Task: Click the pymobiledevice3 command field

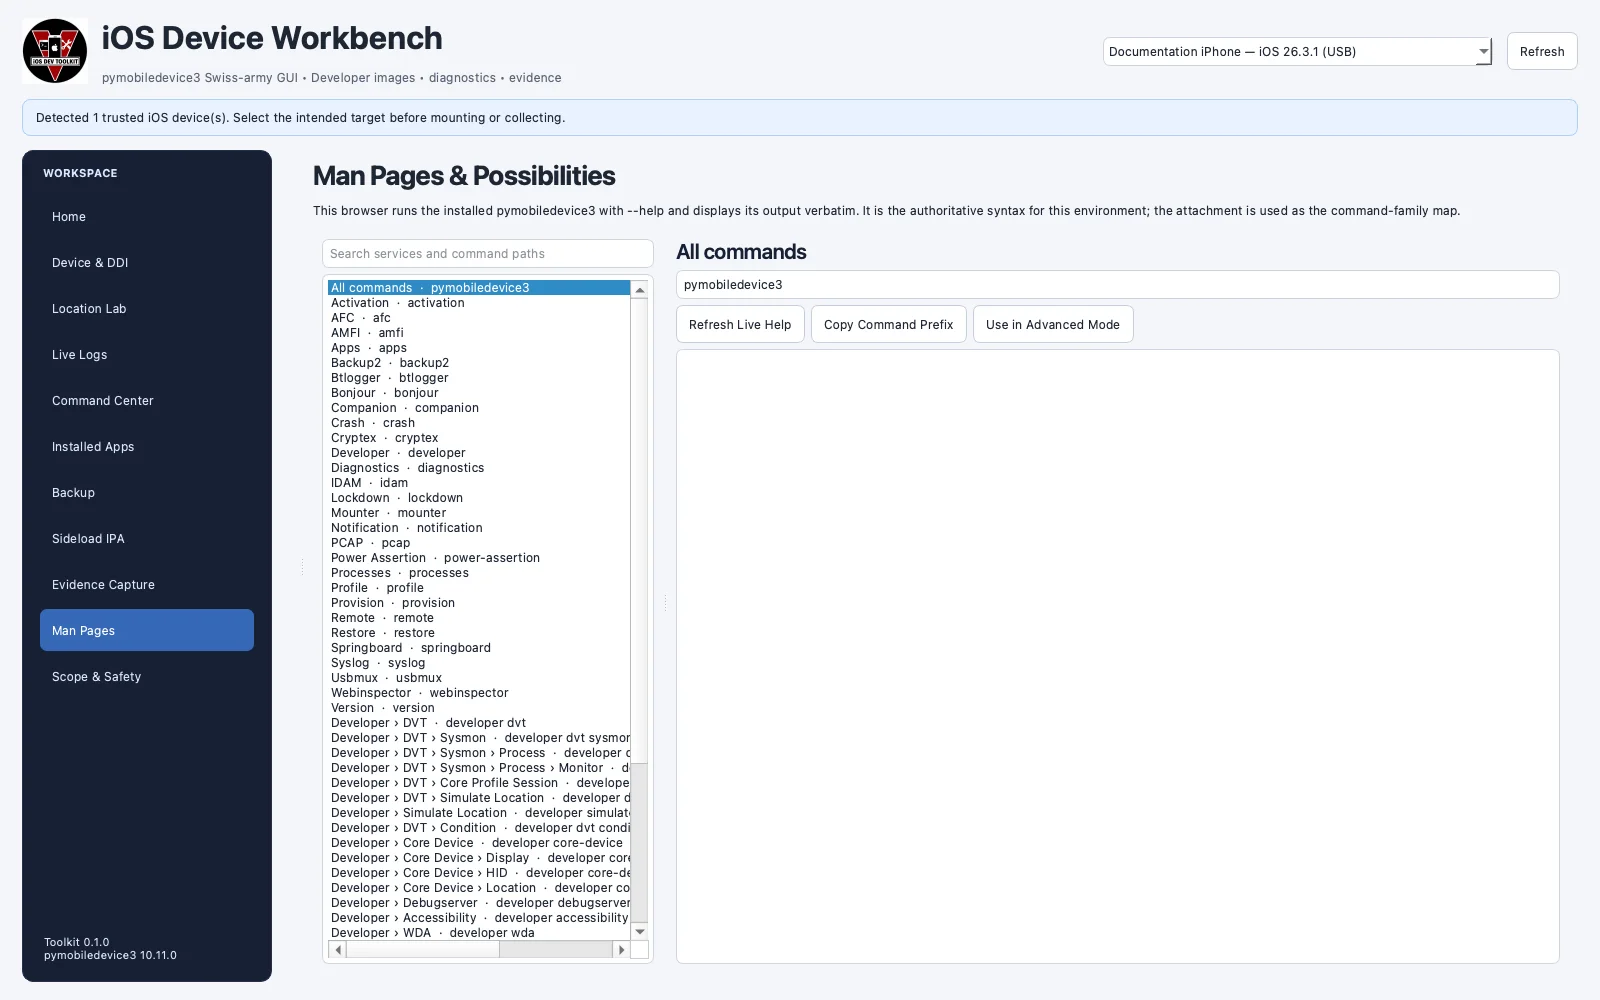Action: (1117, 285)
